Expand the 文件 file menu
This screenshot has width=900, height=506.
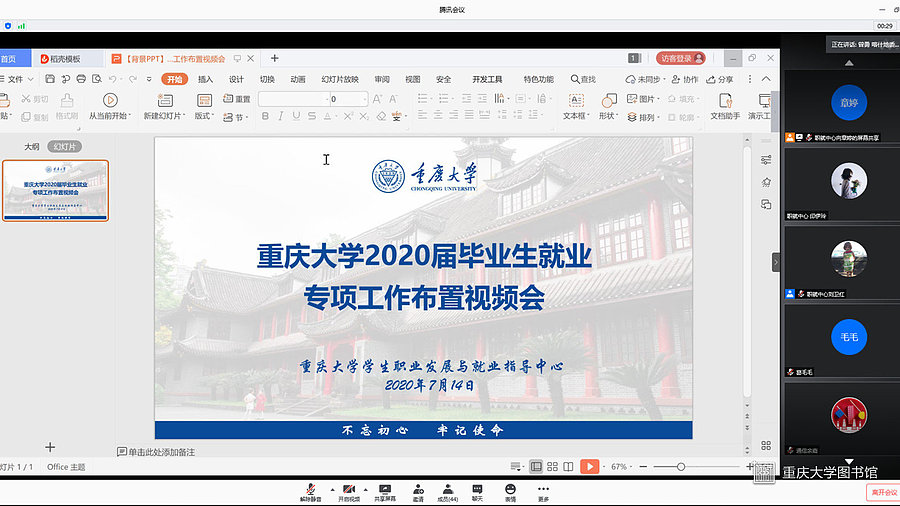[x=17, y=79]
